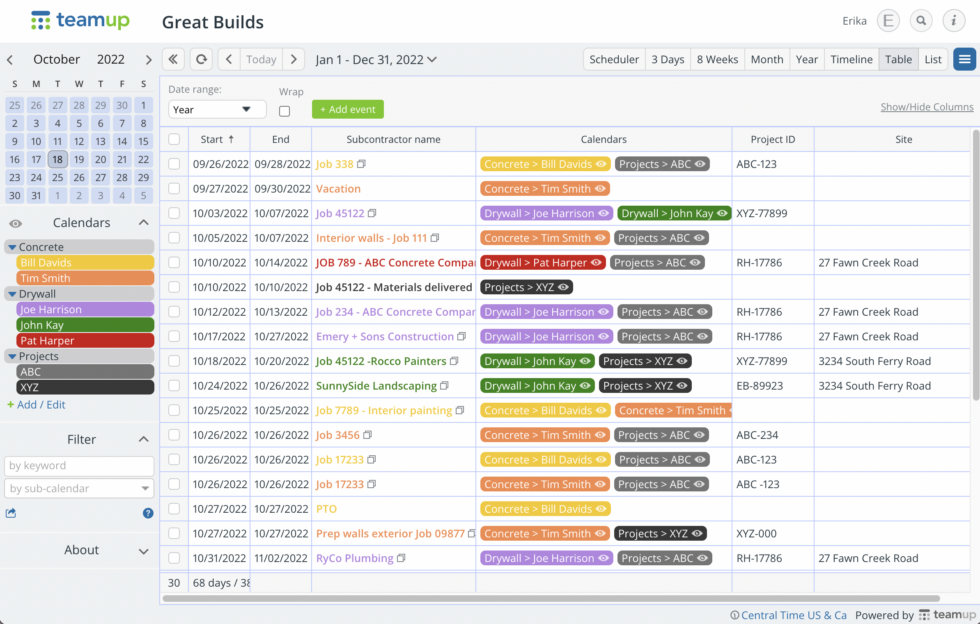Open the info icon next to search
980x624 pixels.
point(951,20)
